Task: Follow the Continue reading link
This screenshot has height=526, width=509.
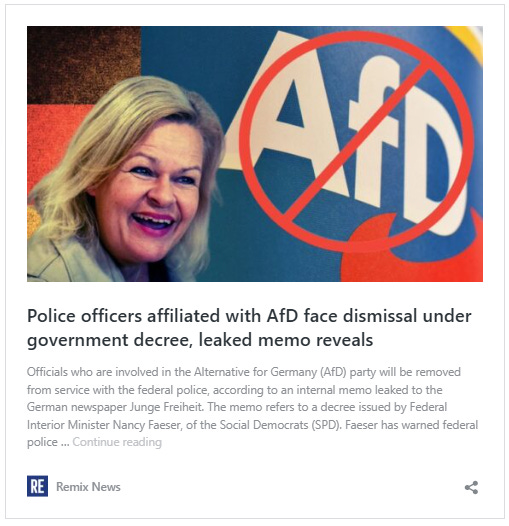Action: (x=117, y=442)
